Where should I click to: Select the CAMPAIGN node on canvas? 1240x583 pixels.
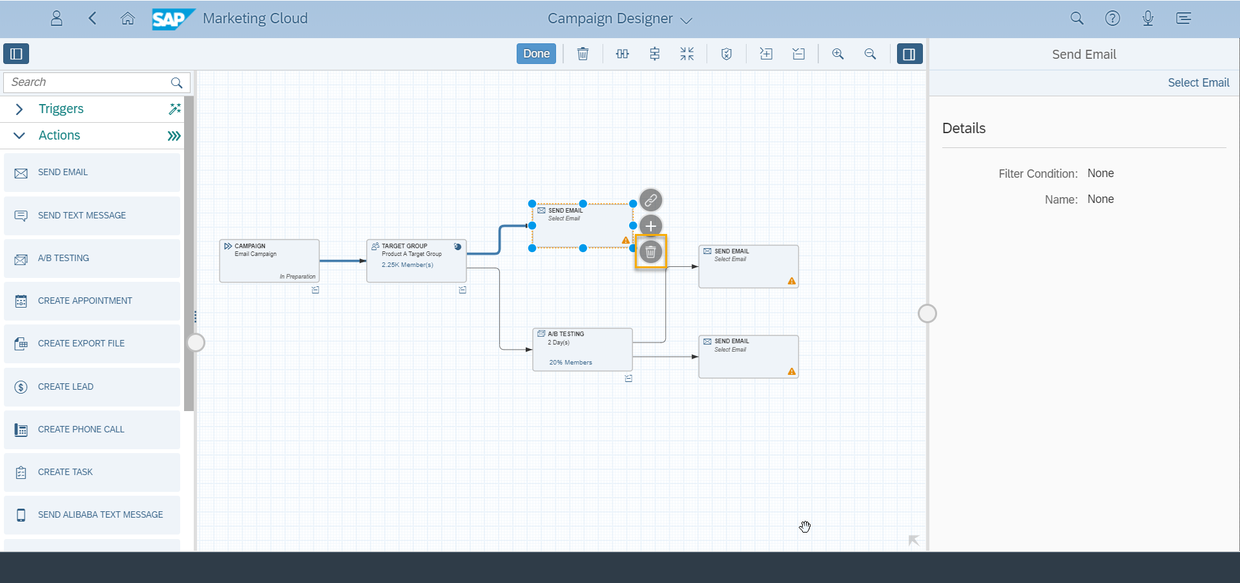coord(269,261)
